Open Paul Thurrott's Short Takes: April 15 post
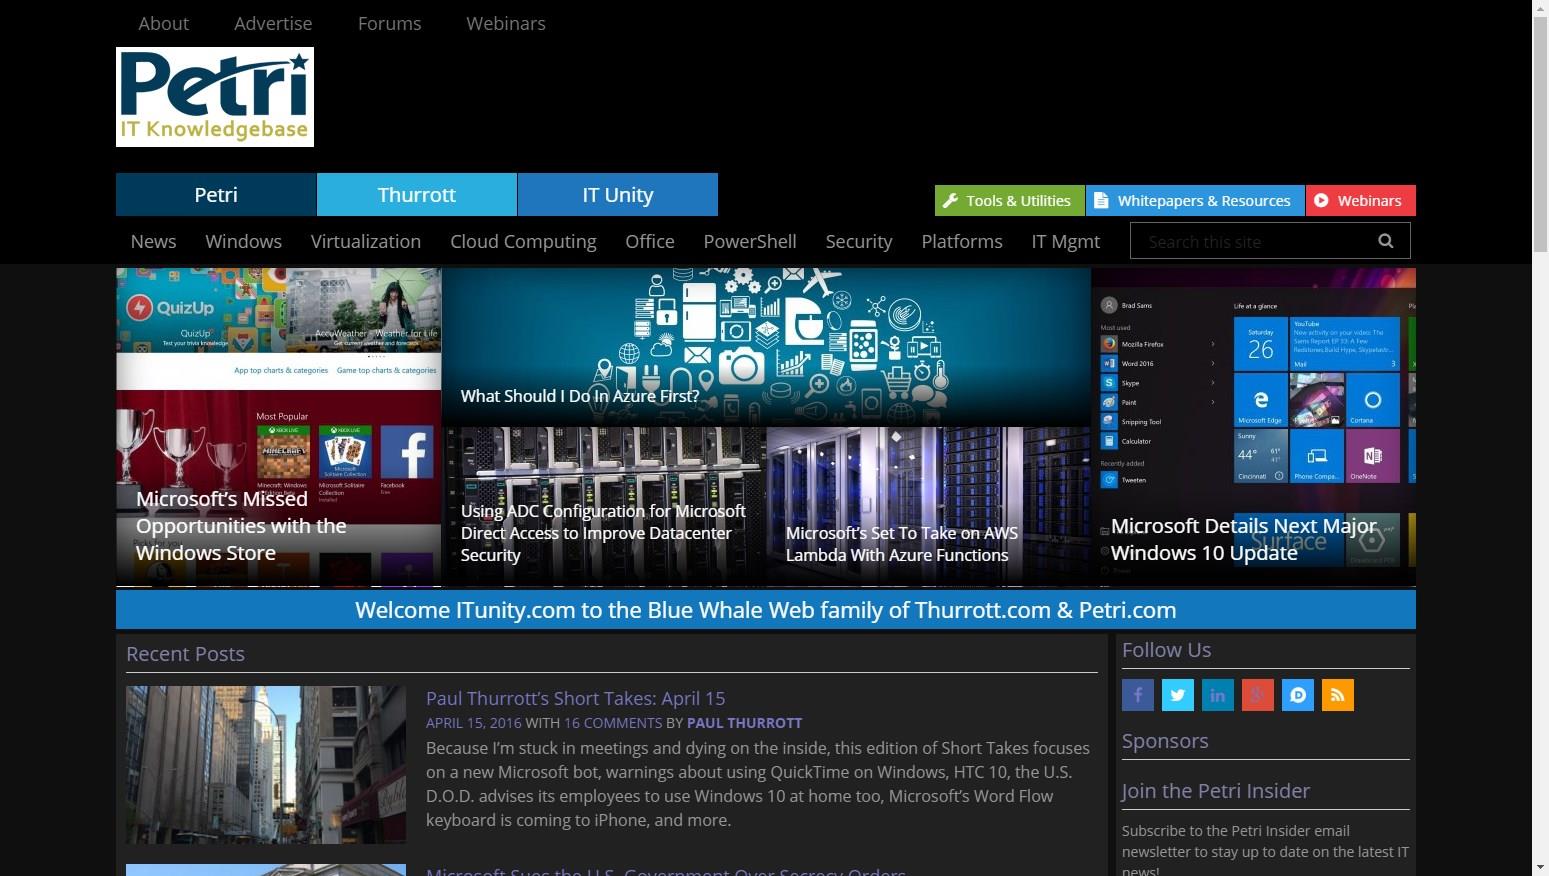The height and width of the screenshot is (876, 1549). click(576, 698)
